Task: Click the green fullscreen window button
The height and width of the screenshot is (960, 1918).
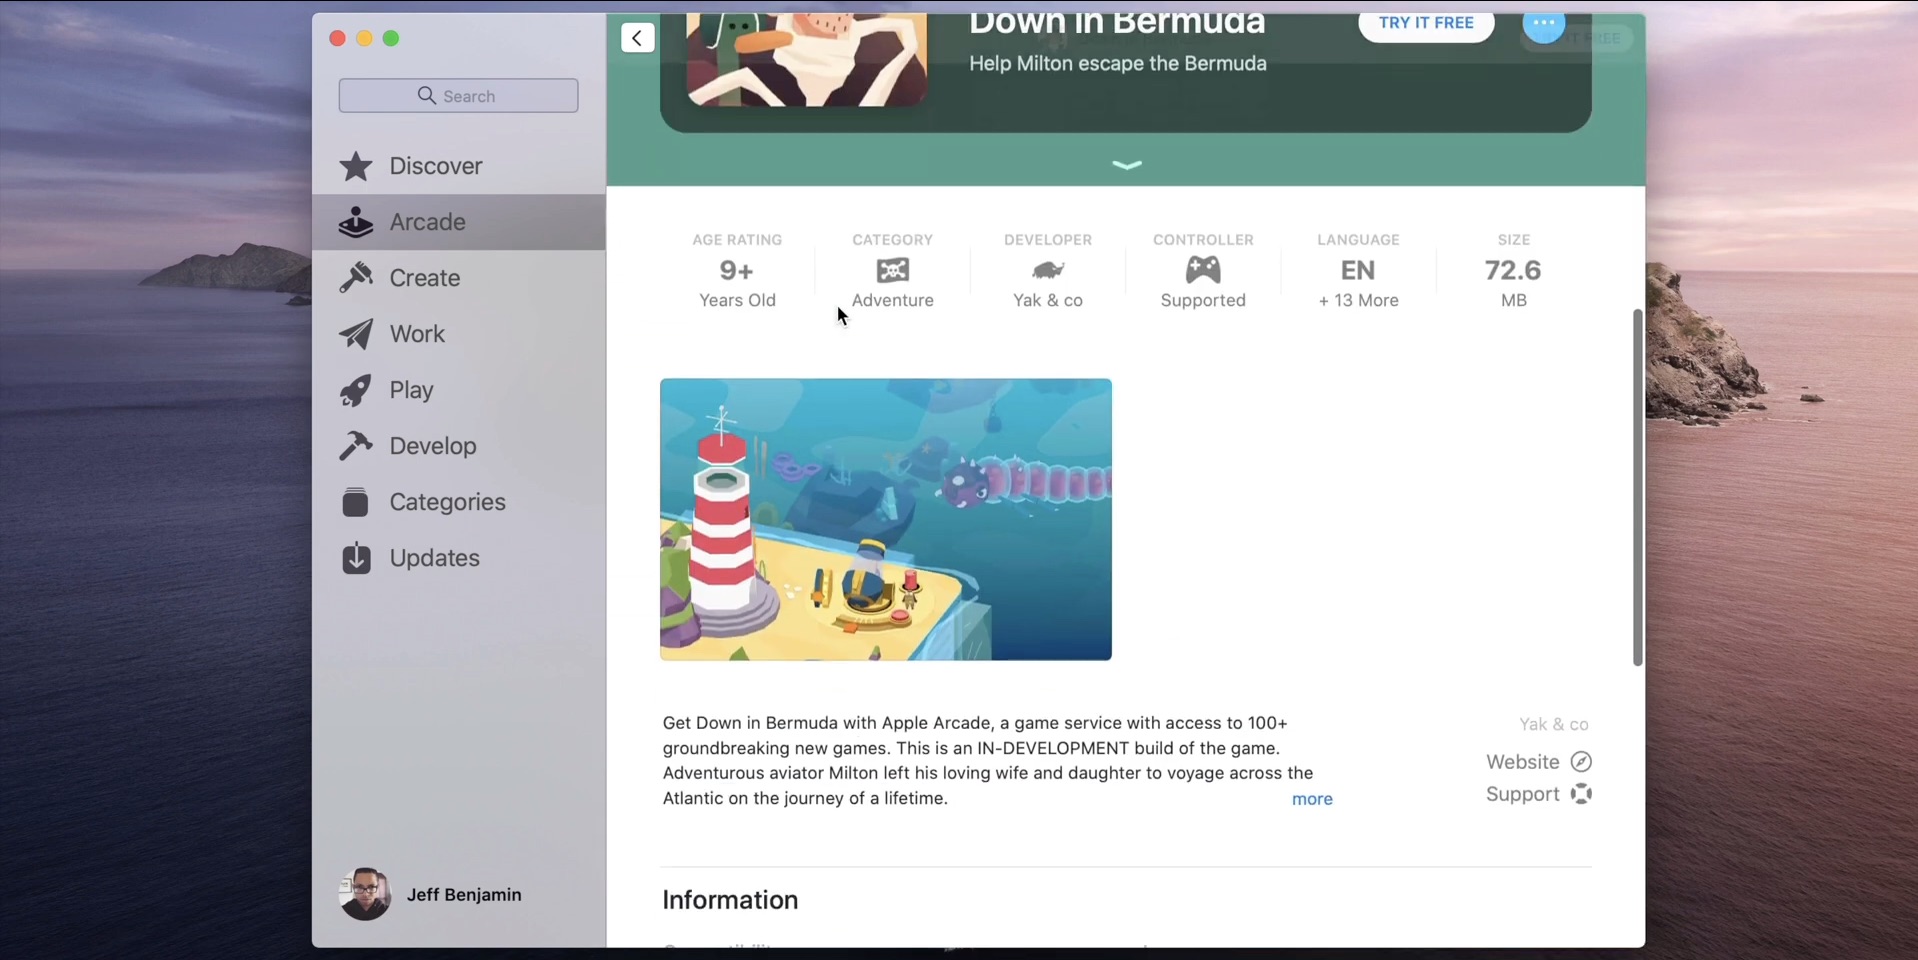Action: click(391, 38)
